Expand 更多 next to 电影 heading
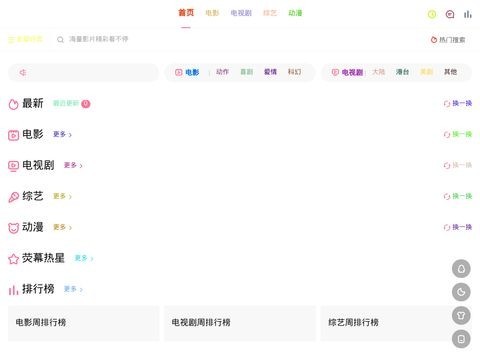The image size is (480, 360). [63, 134]
